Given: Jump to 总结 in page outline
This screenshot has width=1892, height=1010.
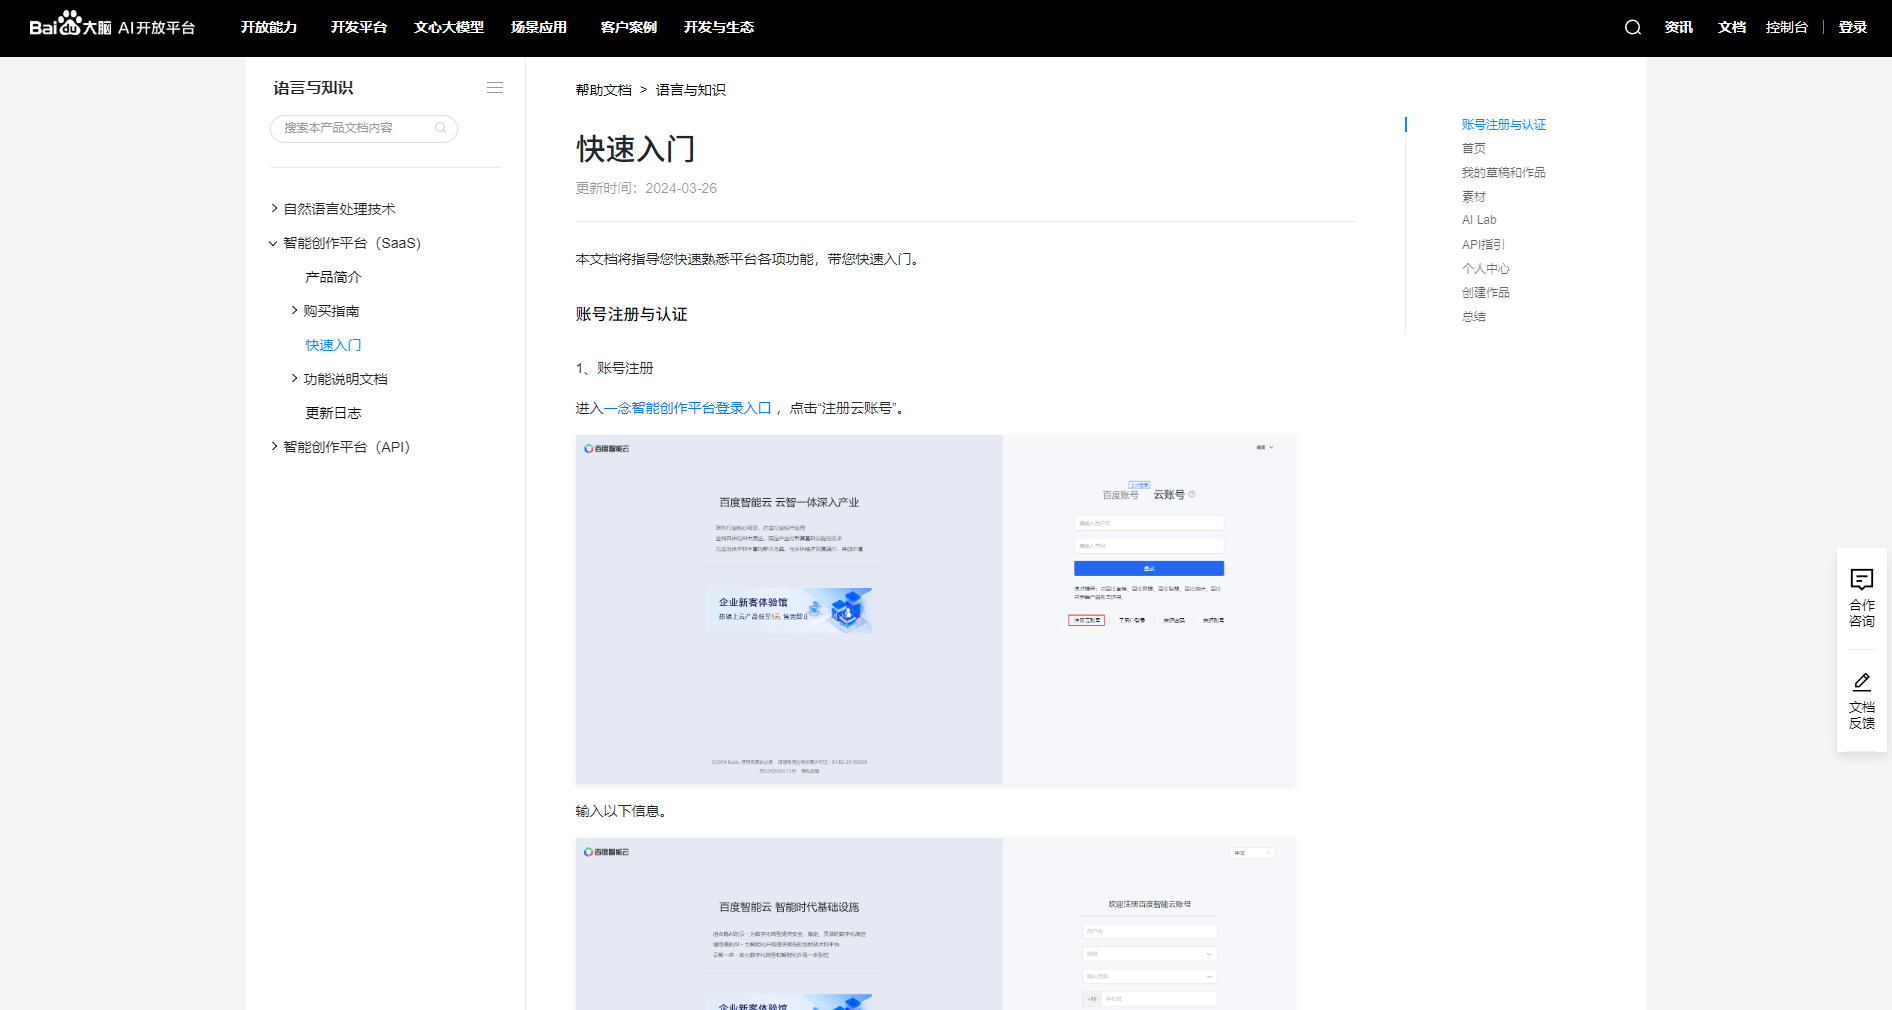Looking at the screenshot, I should click(x=1474, y=317).
